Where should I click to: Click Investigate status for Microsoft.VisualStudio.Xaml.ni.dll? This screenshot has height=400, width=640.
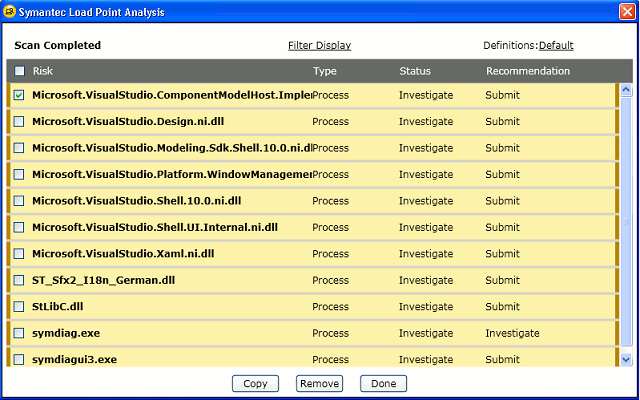[x=426, y=254]
